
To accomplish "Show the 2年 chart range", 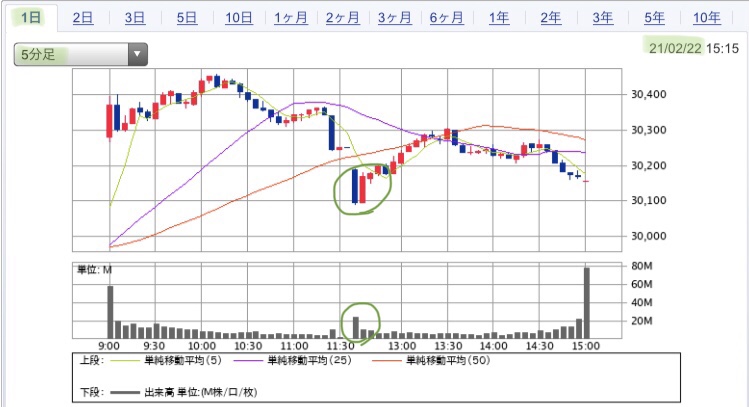I will tap(551, 18).
